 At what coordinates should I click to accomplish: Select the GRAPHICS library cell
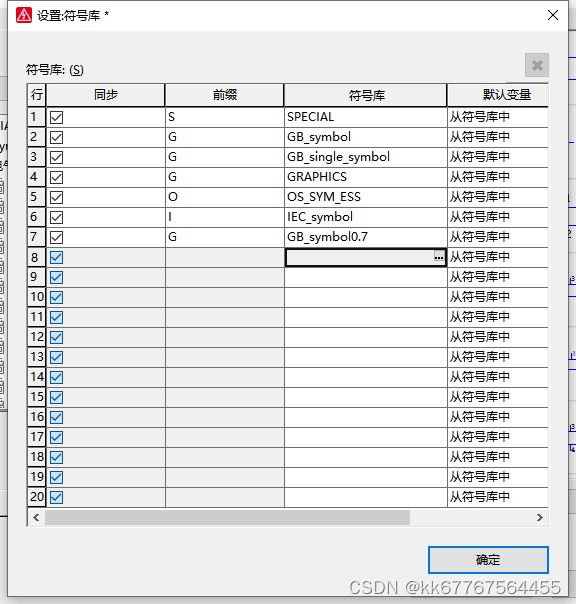[x=366, y=177]
